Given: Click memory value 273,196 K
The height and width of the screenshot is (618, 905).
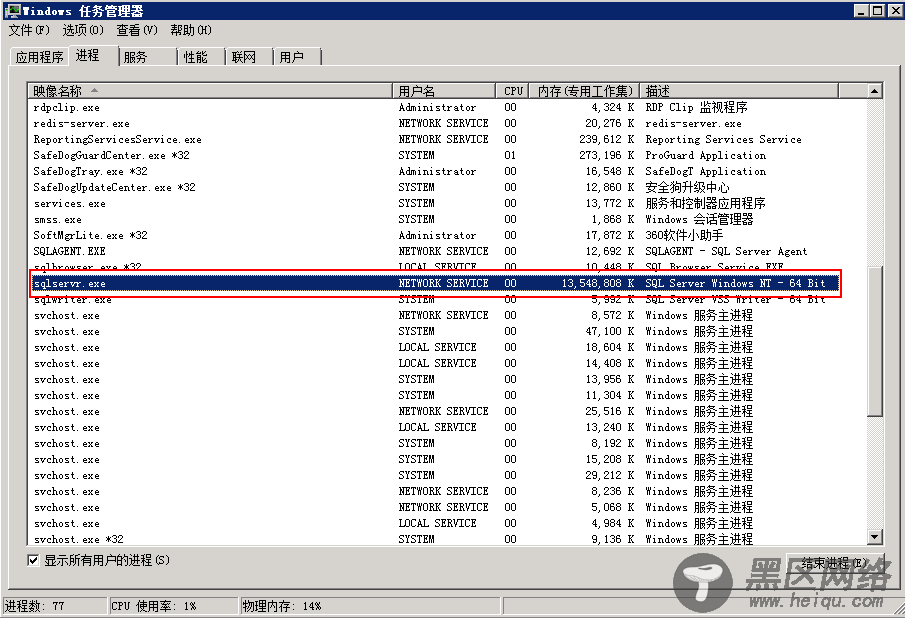Looking at the screenshot, I should (x=607, y=155).
